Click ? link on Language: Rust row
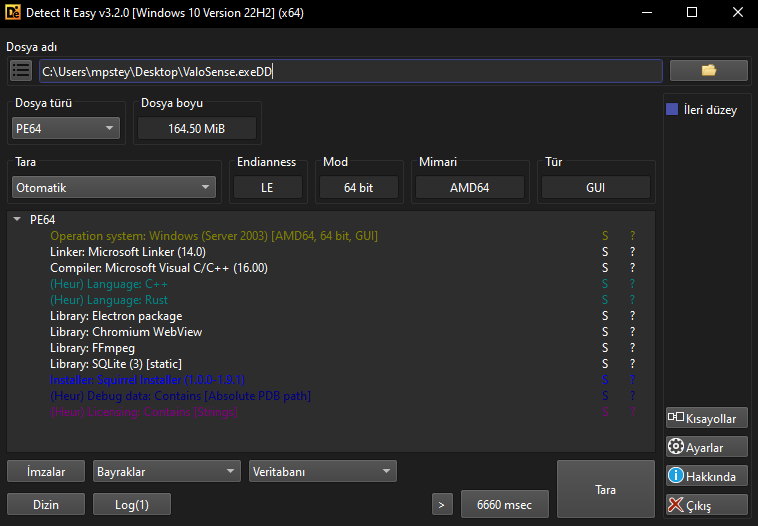758x526 pixels. pyautogui.click(x=632, y=300)
